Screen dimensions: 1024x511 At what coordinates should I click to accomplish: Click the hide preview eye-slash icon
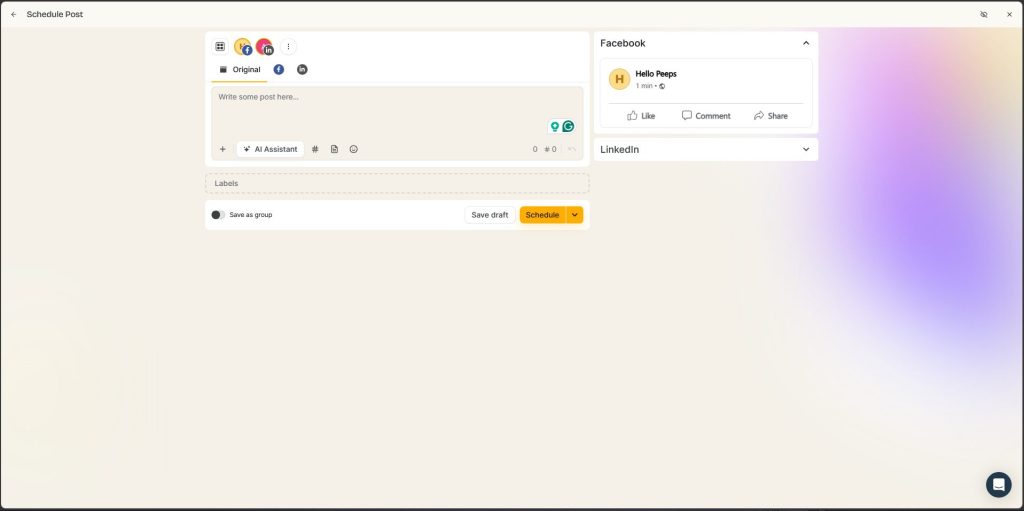coord(984,14)
